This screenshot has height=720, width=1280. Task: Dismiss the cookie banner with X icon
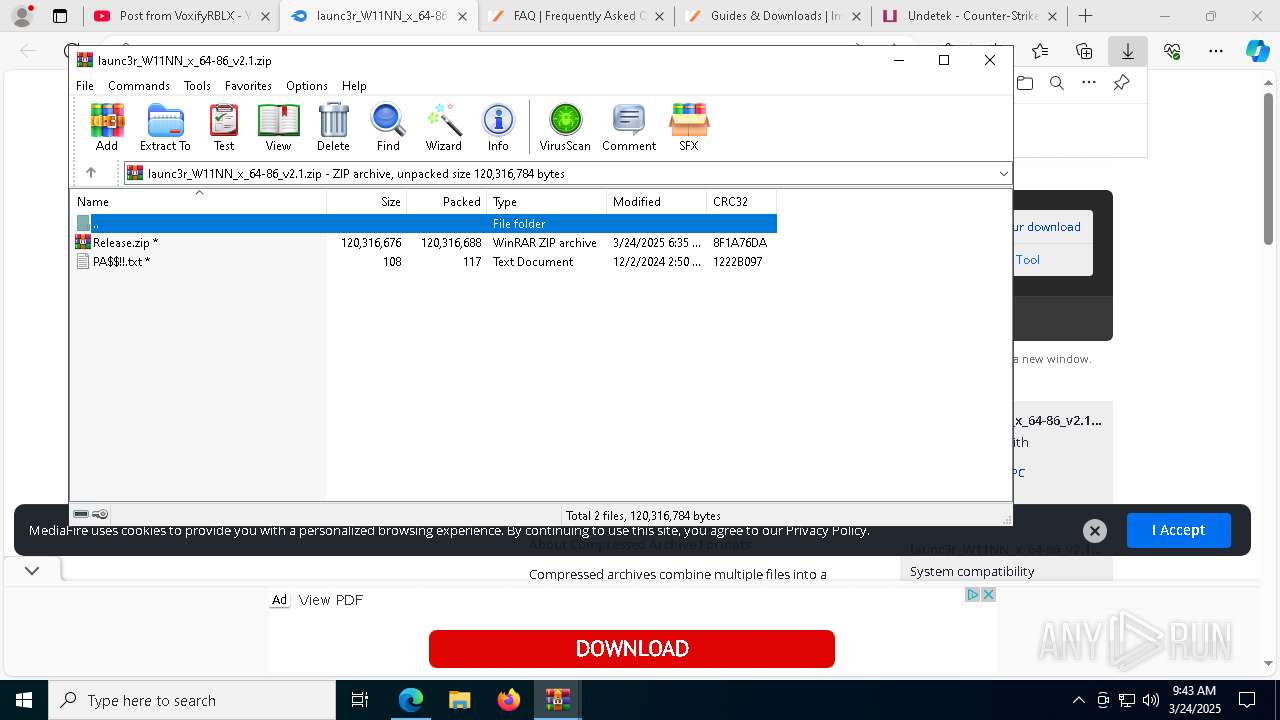(1095, 531)
